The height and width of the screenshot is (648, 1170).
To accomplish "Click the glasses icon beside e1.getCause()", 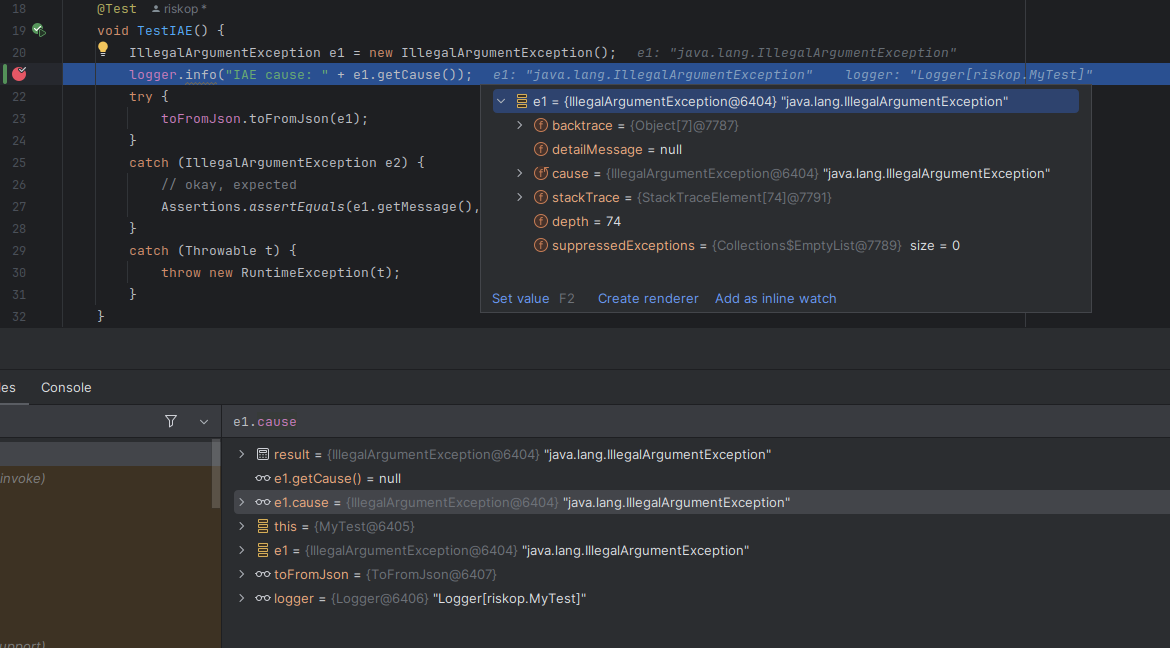I will (263, 479).
